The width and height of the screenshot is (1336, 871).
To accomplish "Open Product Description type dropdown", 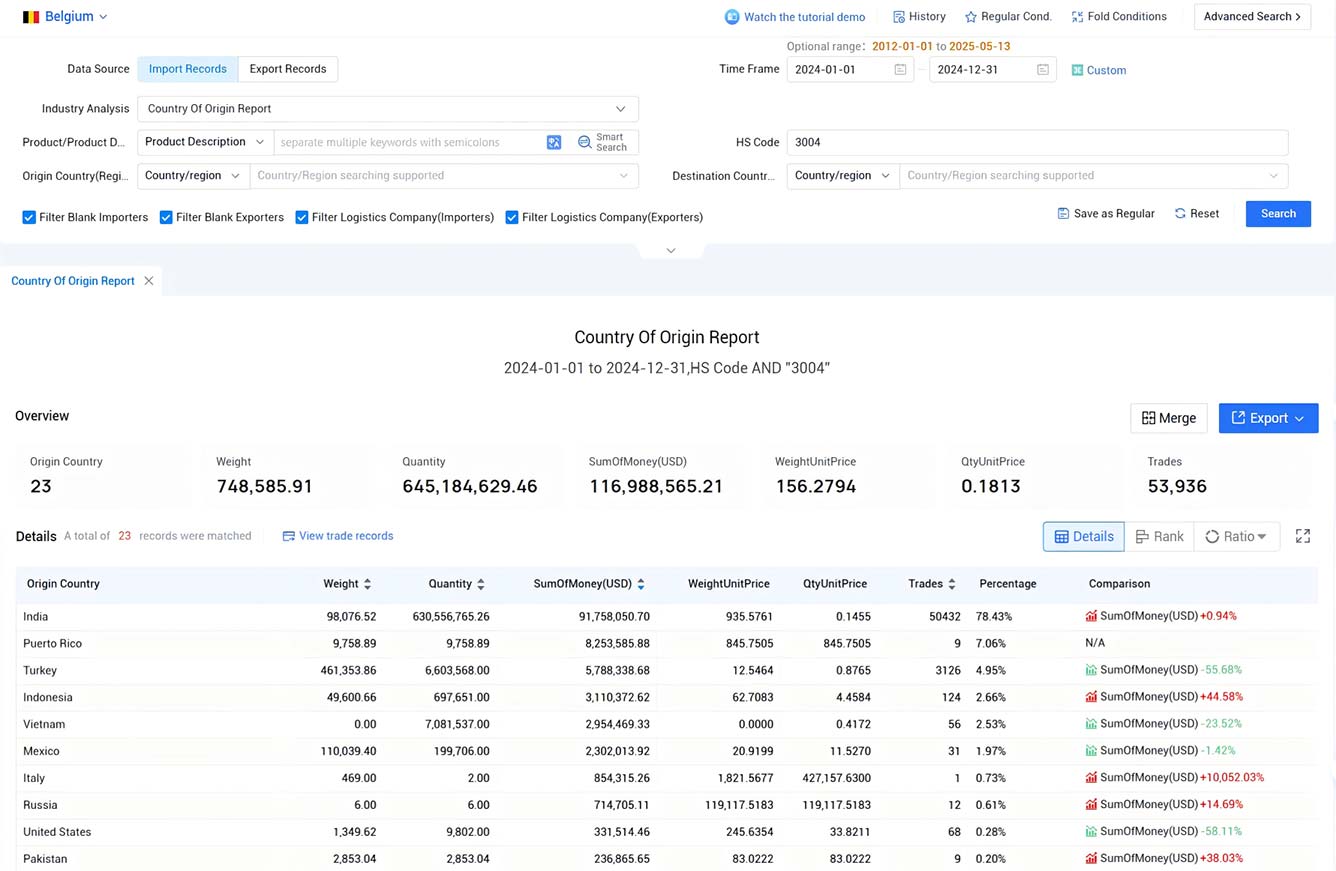I will pos(205,142).
